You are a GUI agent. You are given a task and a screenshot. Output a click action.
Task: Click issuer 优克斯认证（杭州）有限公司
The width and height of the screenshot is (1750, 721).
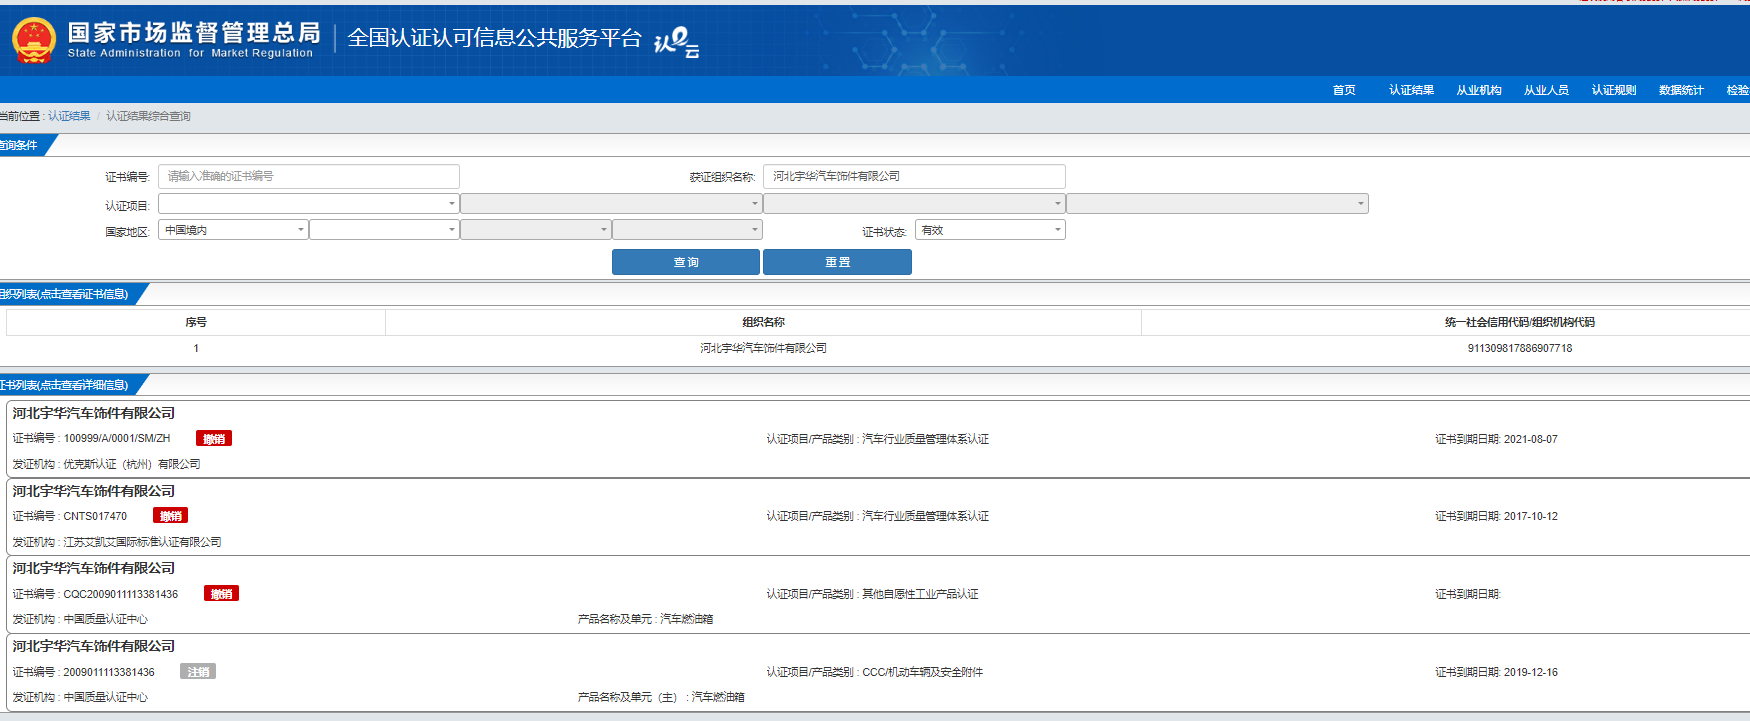point(132,464)
